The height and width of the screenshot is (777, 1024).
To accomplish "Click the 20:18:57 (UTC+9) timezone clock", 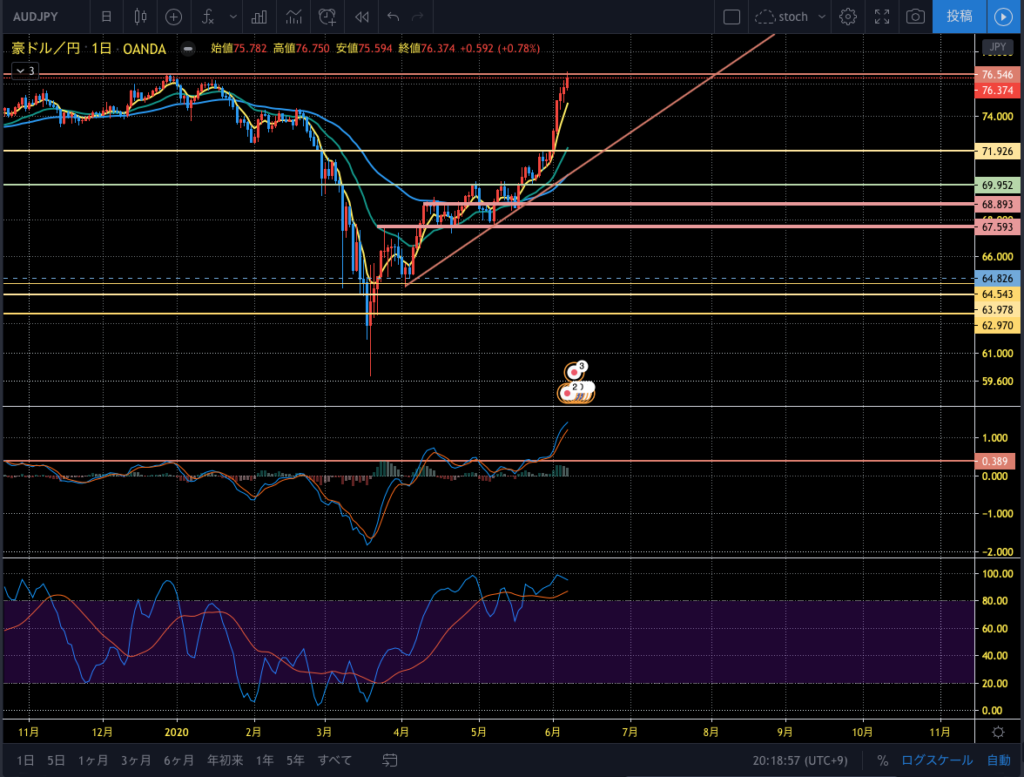I will click(x=800, y=760).
